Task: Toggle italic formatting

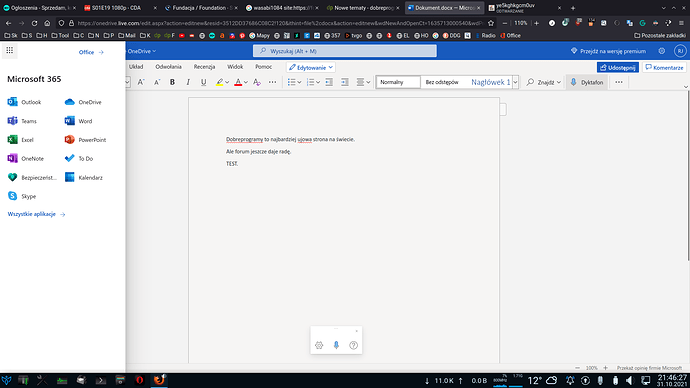Action: [188, 82]
